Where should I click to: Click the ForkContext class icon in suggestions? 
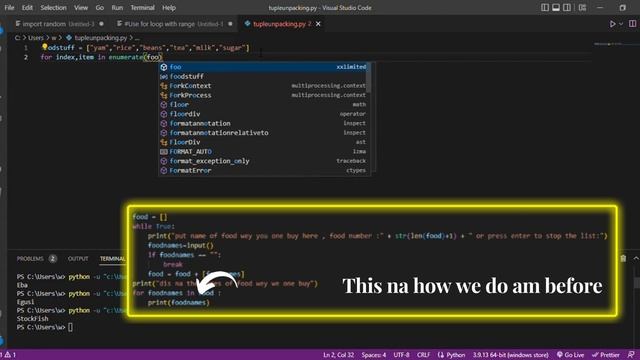point(164,86)
